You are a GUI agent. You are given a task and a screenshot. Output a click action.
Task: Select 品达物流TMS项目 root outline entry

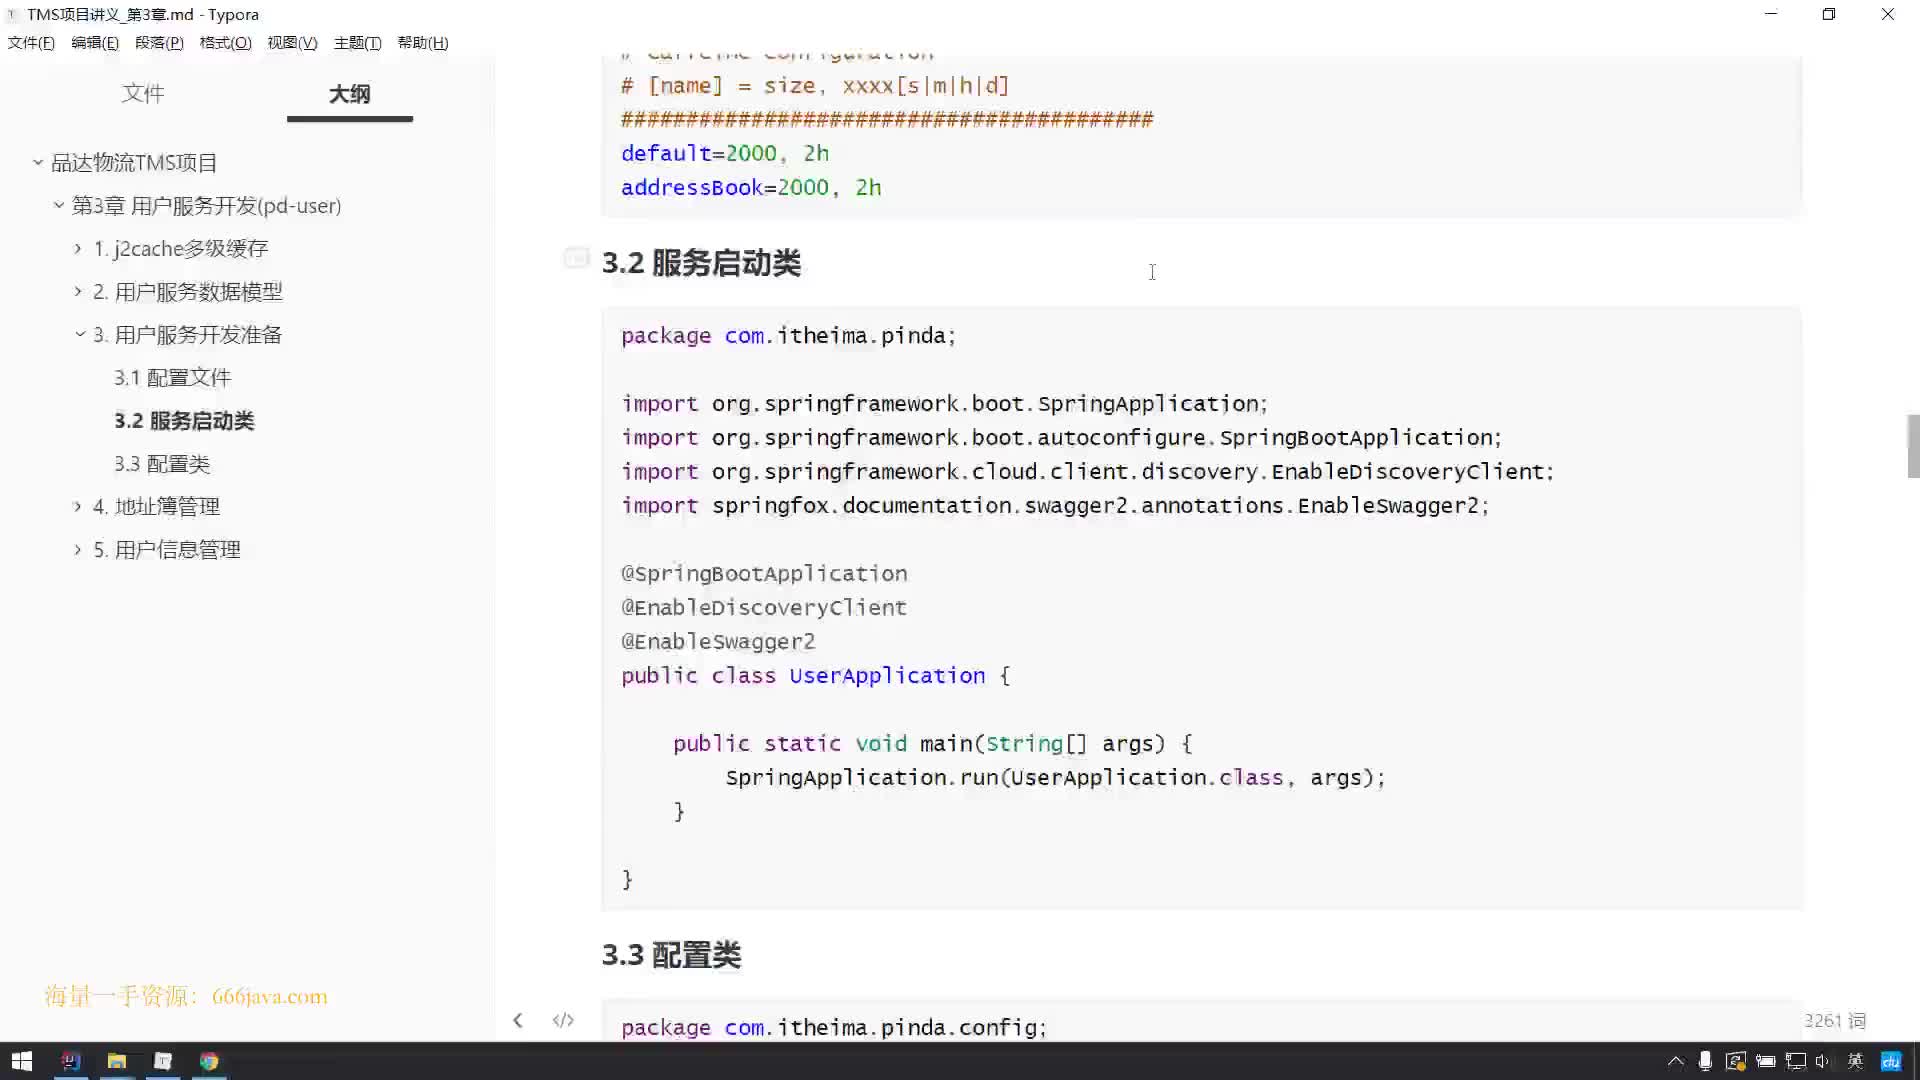(x=134, y=162)
